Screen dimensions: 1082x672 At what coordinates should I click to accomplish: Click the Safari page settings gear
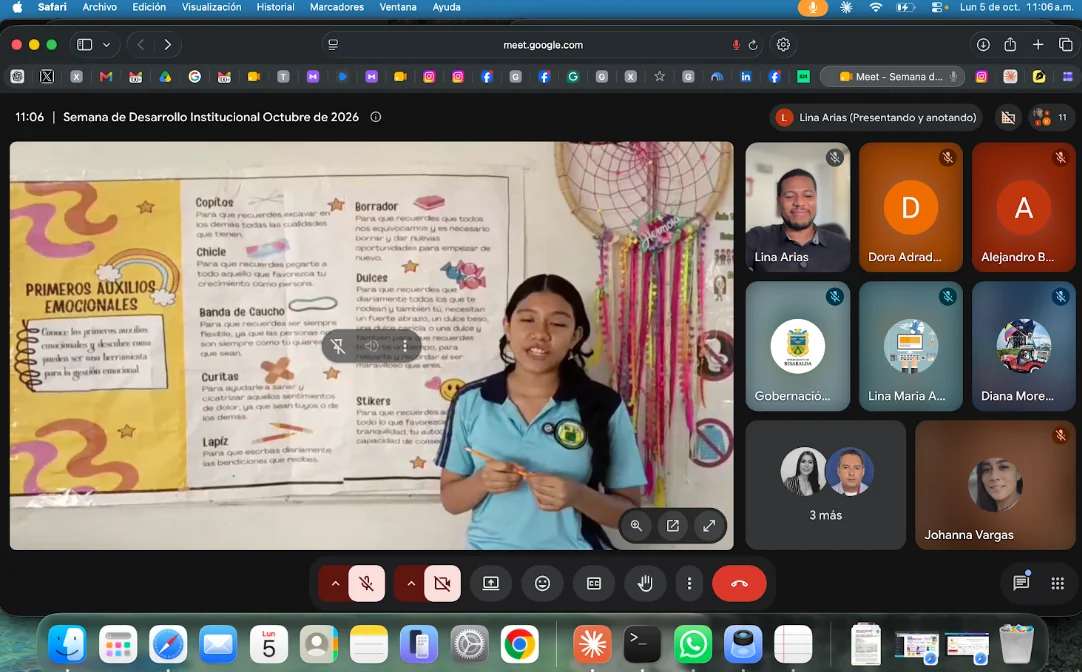coord(783,45)
